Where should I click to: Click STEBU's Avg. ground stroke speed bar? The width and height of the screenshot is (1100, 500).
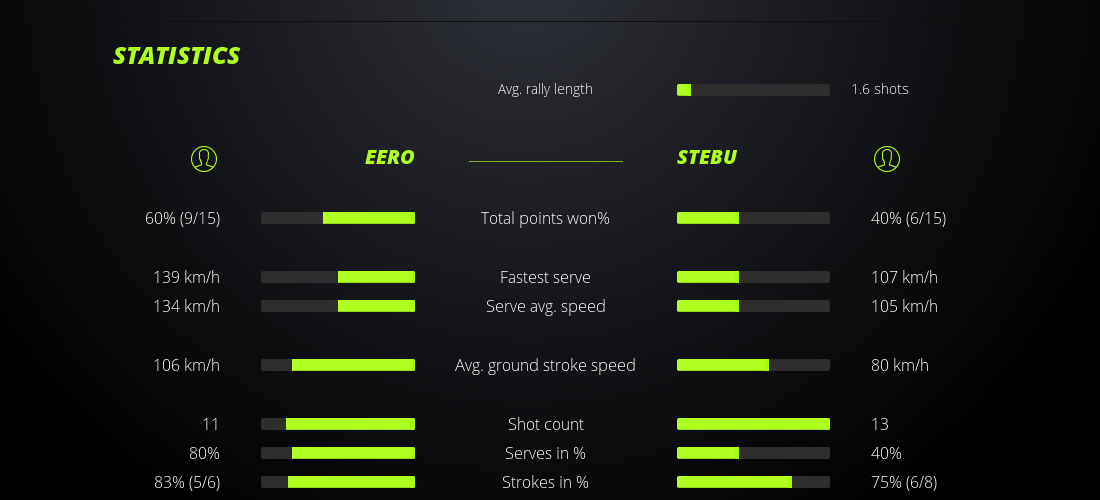point(753,365)
